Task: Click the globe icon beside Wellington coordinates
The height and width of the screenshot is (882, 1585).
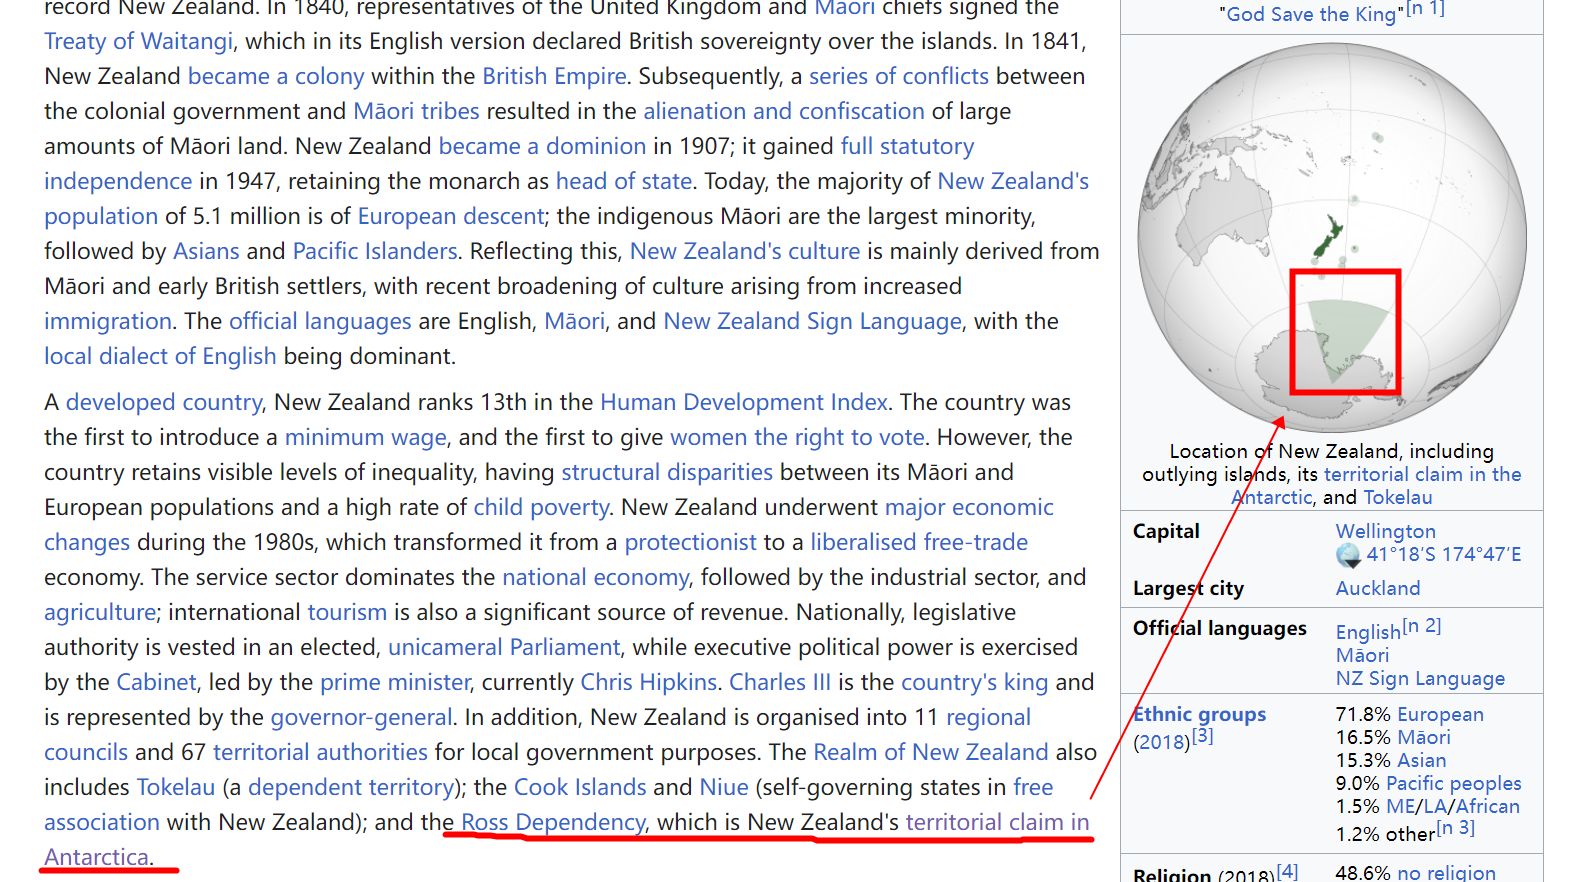Action: [1348, 555]
